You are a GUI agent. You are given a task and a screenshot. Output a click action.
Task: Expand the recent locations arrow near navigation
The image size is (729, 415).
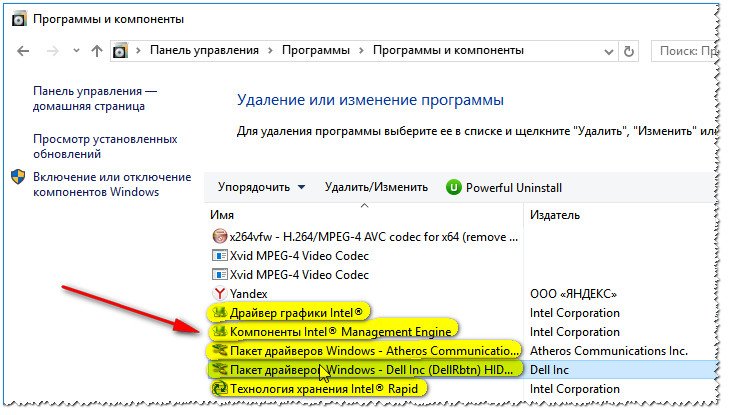pyautogui.click(x=76, y=50)
